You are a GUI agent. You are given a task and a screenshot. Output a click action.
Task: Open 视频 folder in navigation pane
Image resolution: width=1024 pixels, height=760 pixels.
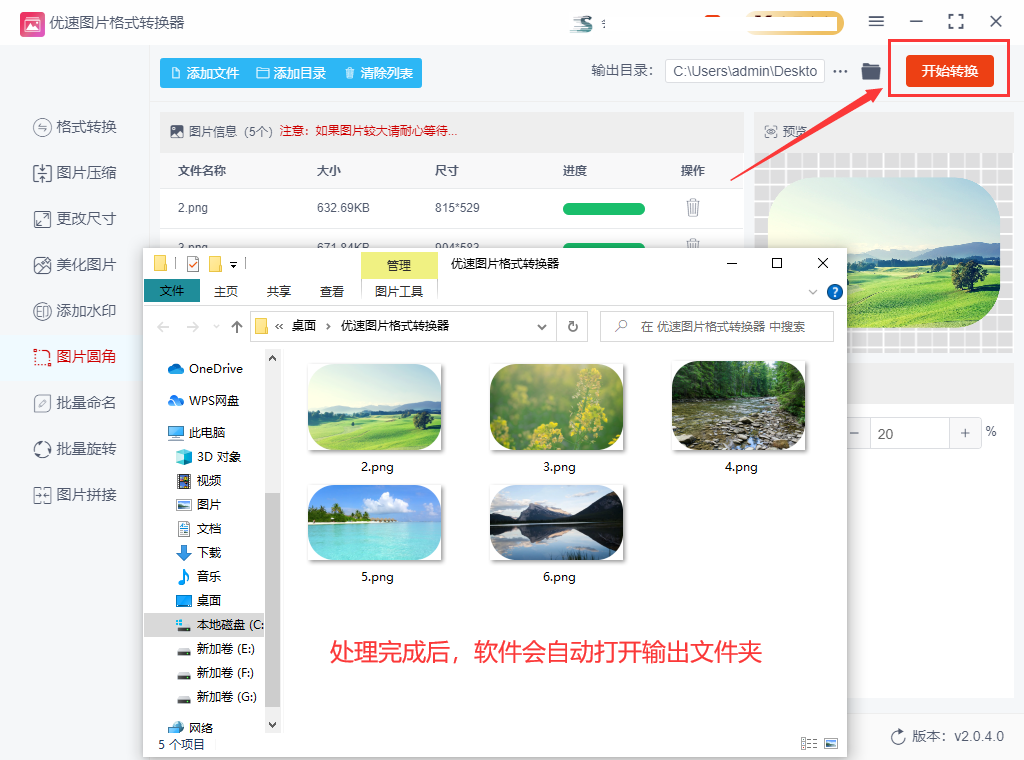(x=199, y=481)
